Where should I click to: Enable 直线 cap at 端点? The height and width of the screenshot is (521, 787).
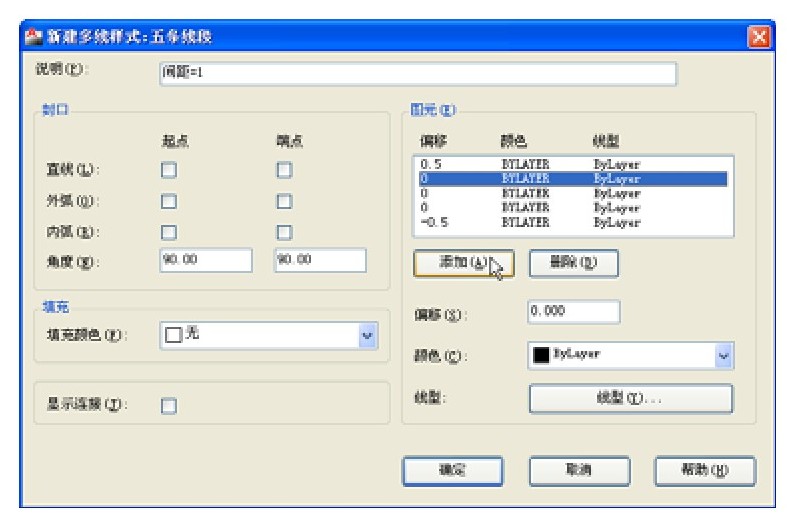click(x=284, y=170)
